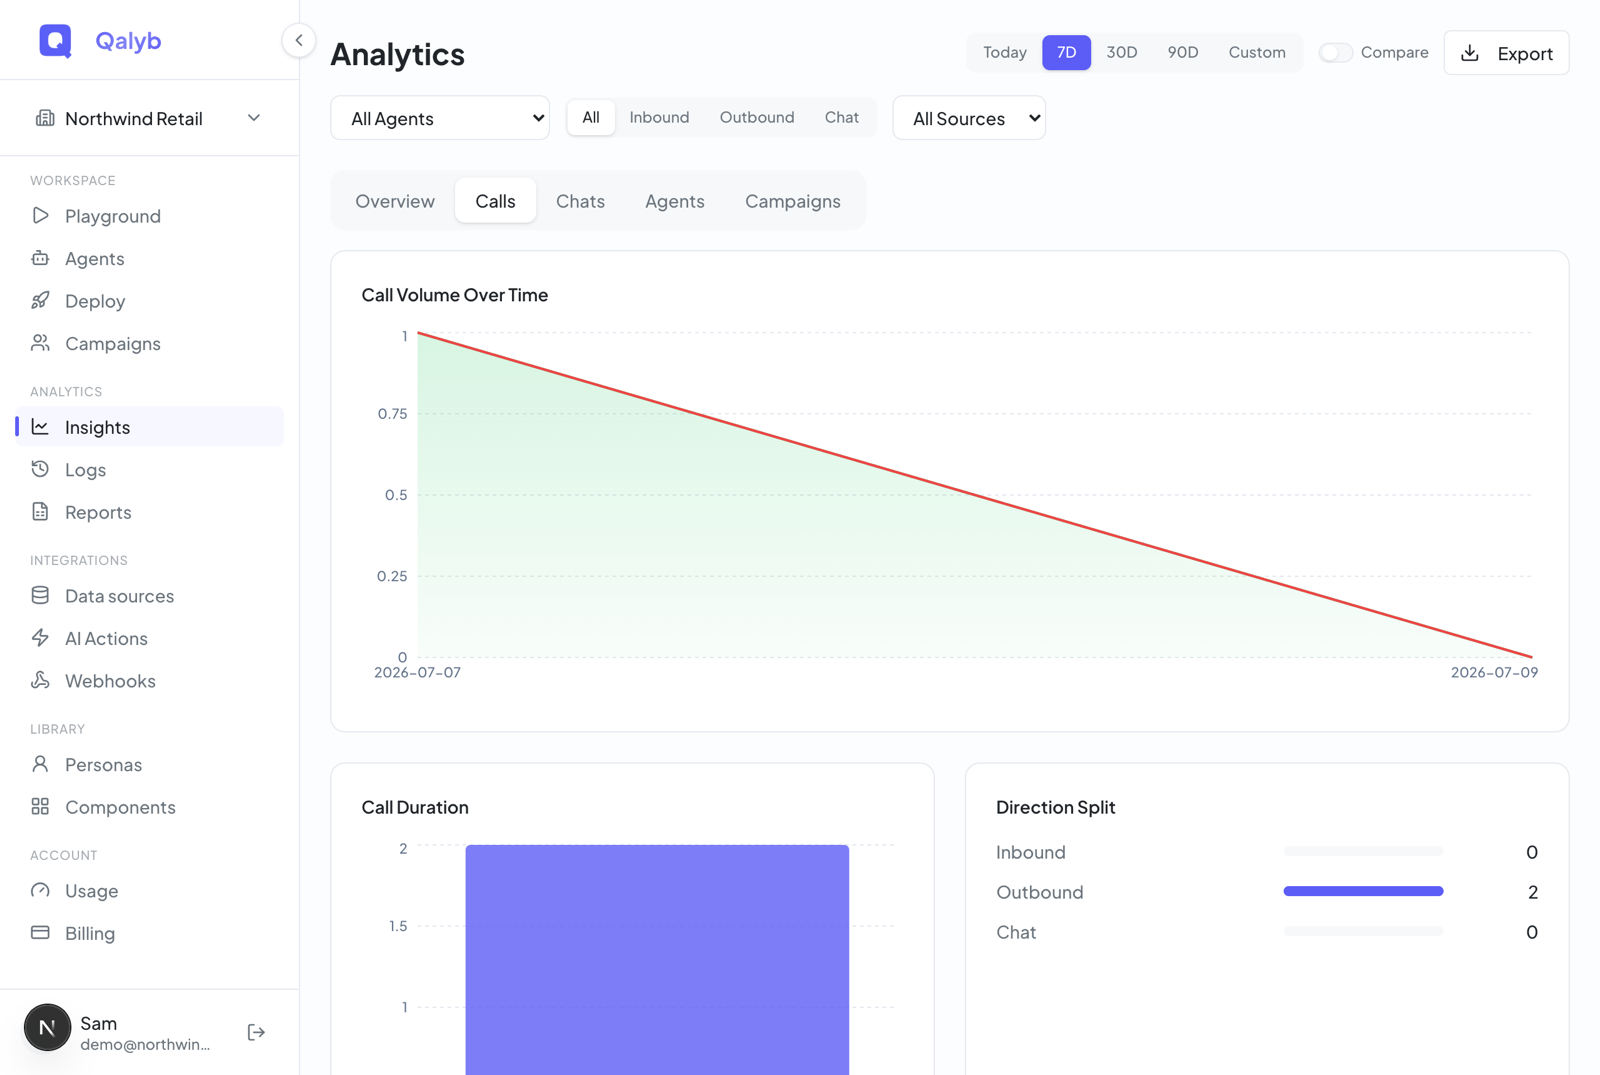The image size is (1600, 1075).
Task: Switch to the Calls tab
Action: click(495, 201)
